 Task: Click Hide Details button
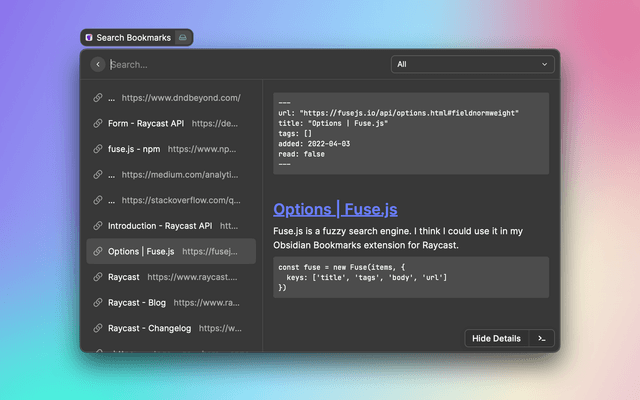pyautogui.click(x=496, y=338)
